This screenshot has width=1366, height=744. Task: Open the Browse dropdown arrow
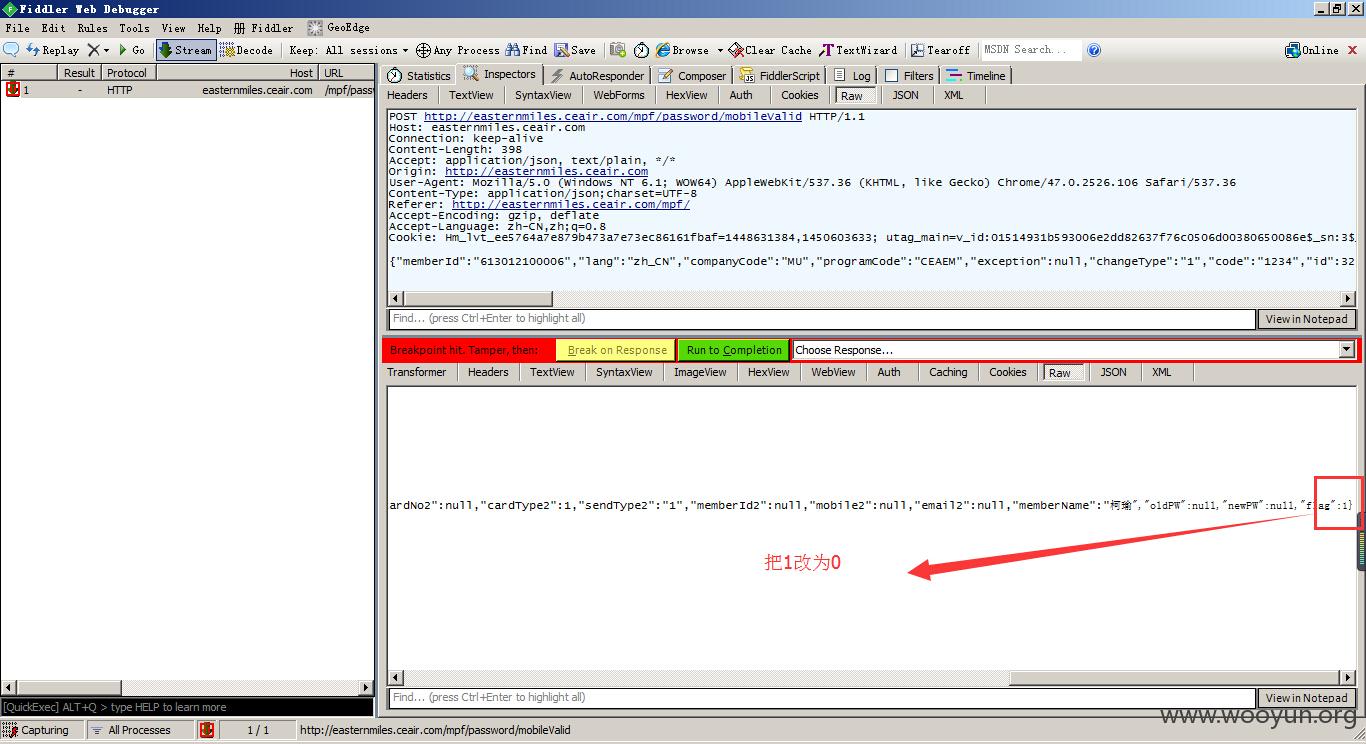[x=719, y=50]
